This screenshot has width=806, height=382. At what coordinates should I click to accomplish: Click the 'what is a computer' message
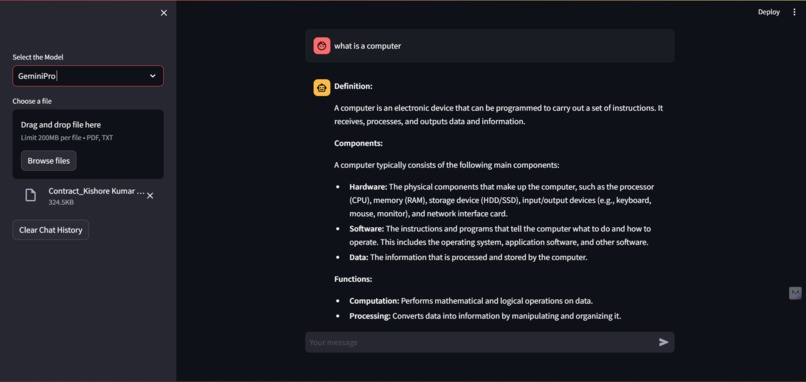click(x=368, y=46)
